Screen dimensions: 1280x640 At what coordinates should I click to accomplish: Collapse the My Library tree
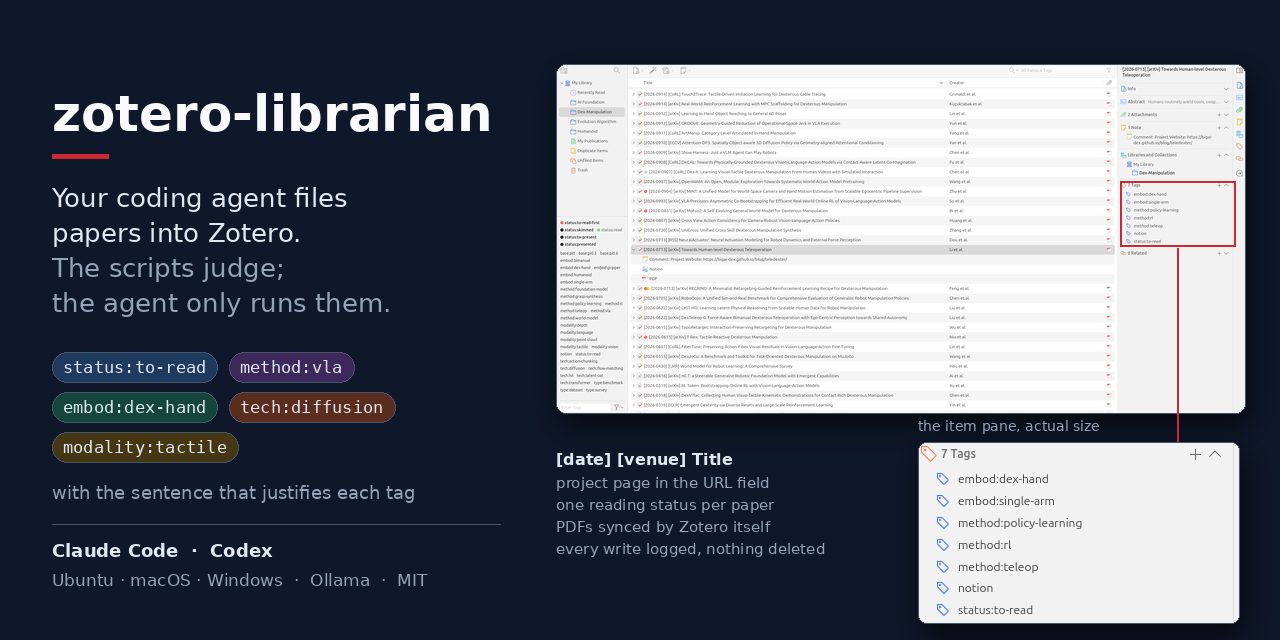click(561, 83)
